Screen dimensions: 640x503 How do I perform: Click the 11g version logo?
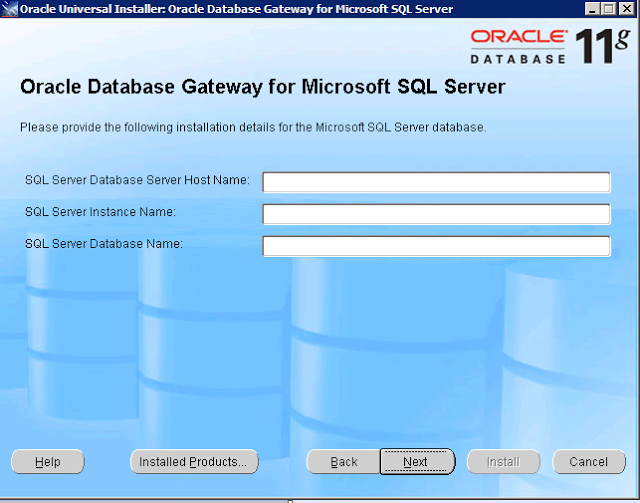(x=603, y=46)
